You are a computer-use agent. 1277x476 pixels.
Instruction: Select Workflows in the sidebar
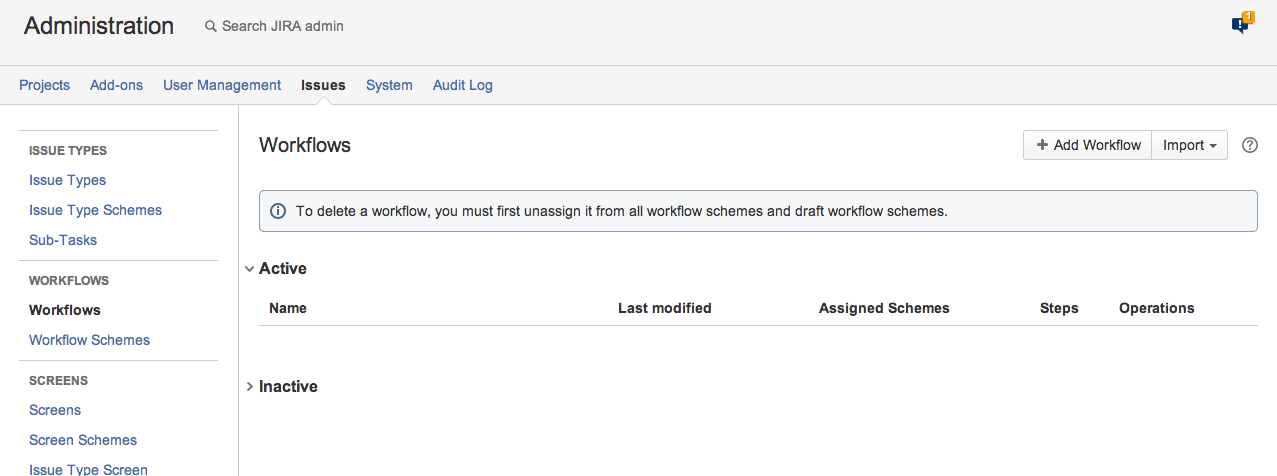click(65, 310)
